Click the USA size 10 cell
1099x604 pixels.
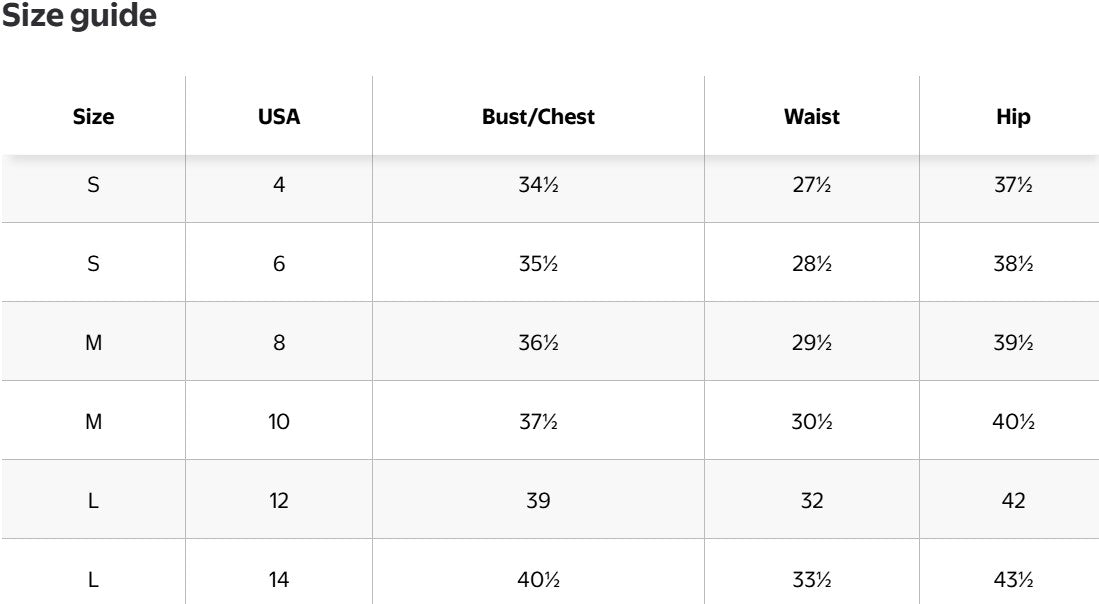point(279,422)
